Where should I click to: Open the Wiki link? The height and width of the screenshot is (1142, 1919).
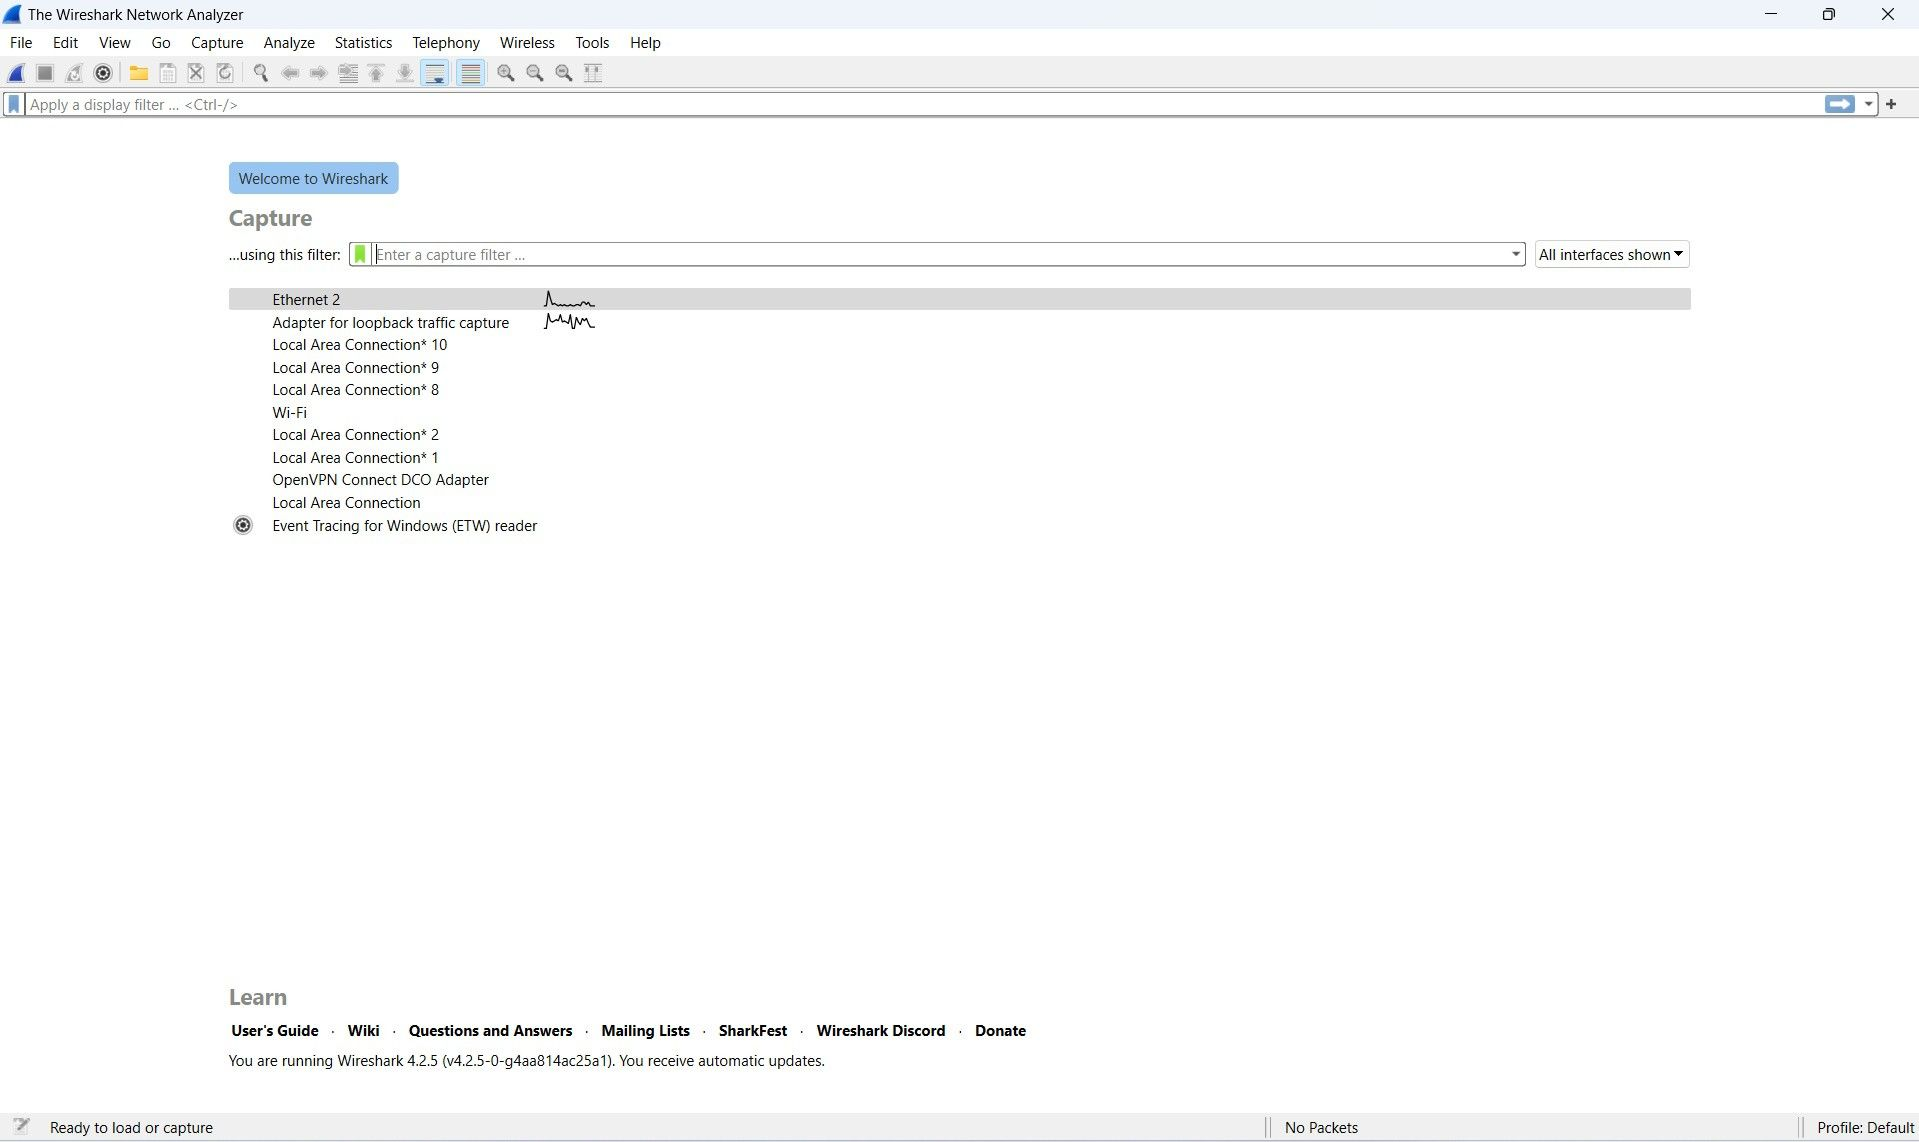pos(363,1030)
